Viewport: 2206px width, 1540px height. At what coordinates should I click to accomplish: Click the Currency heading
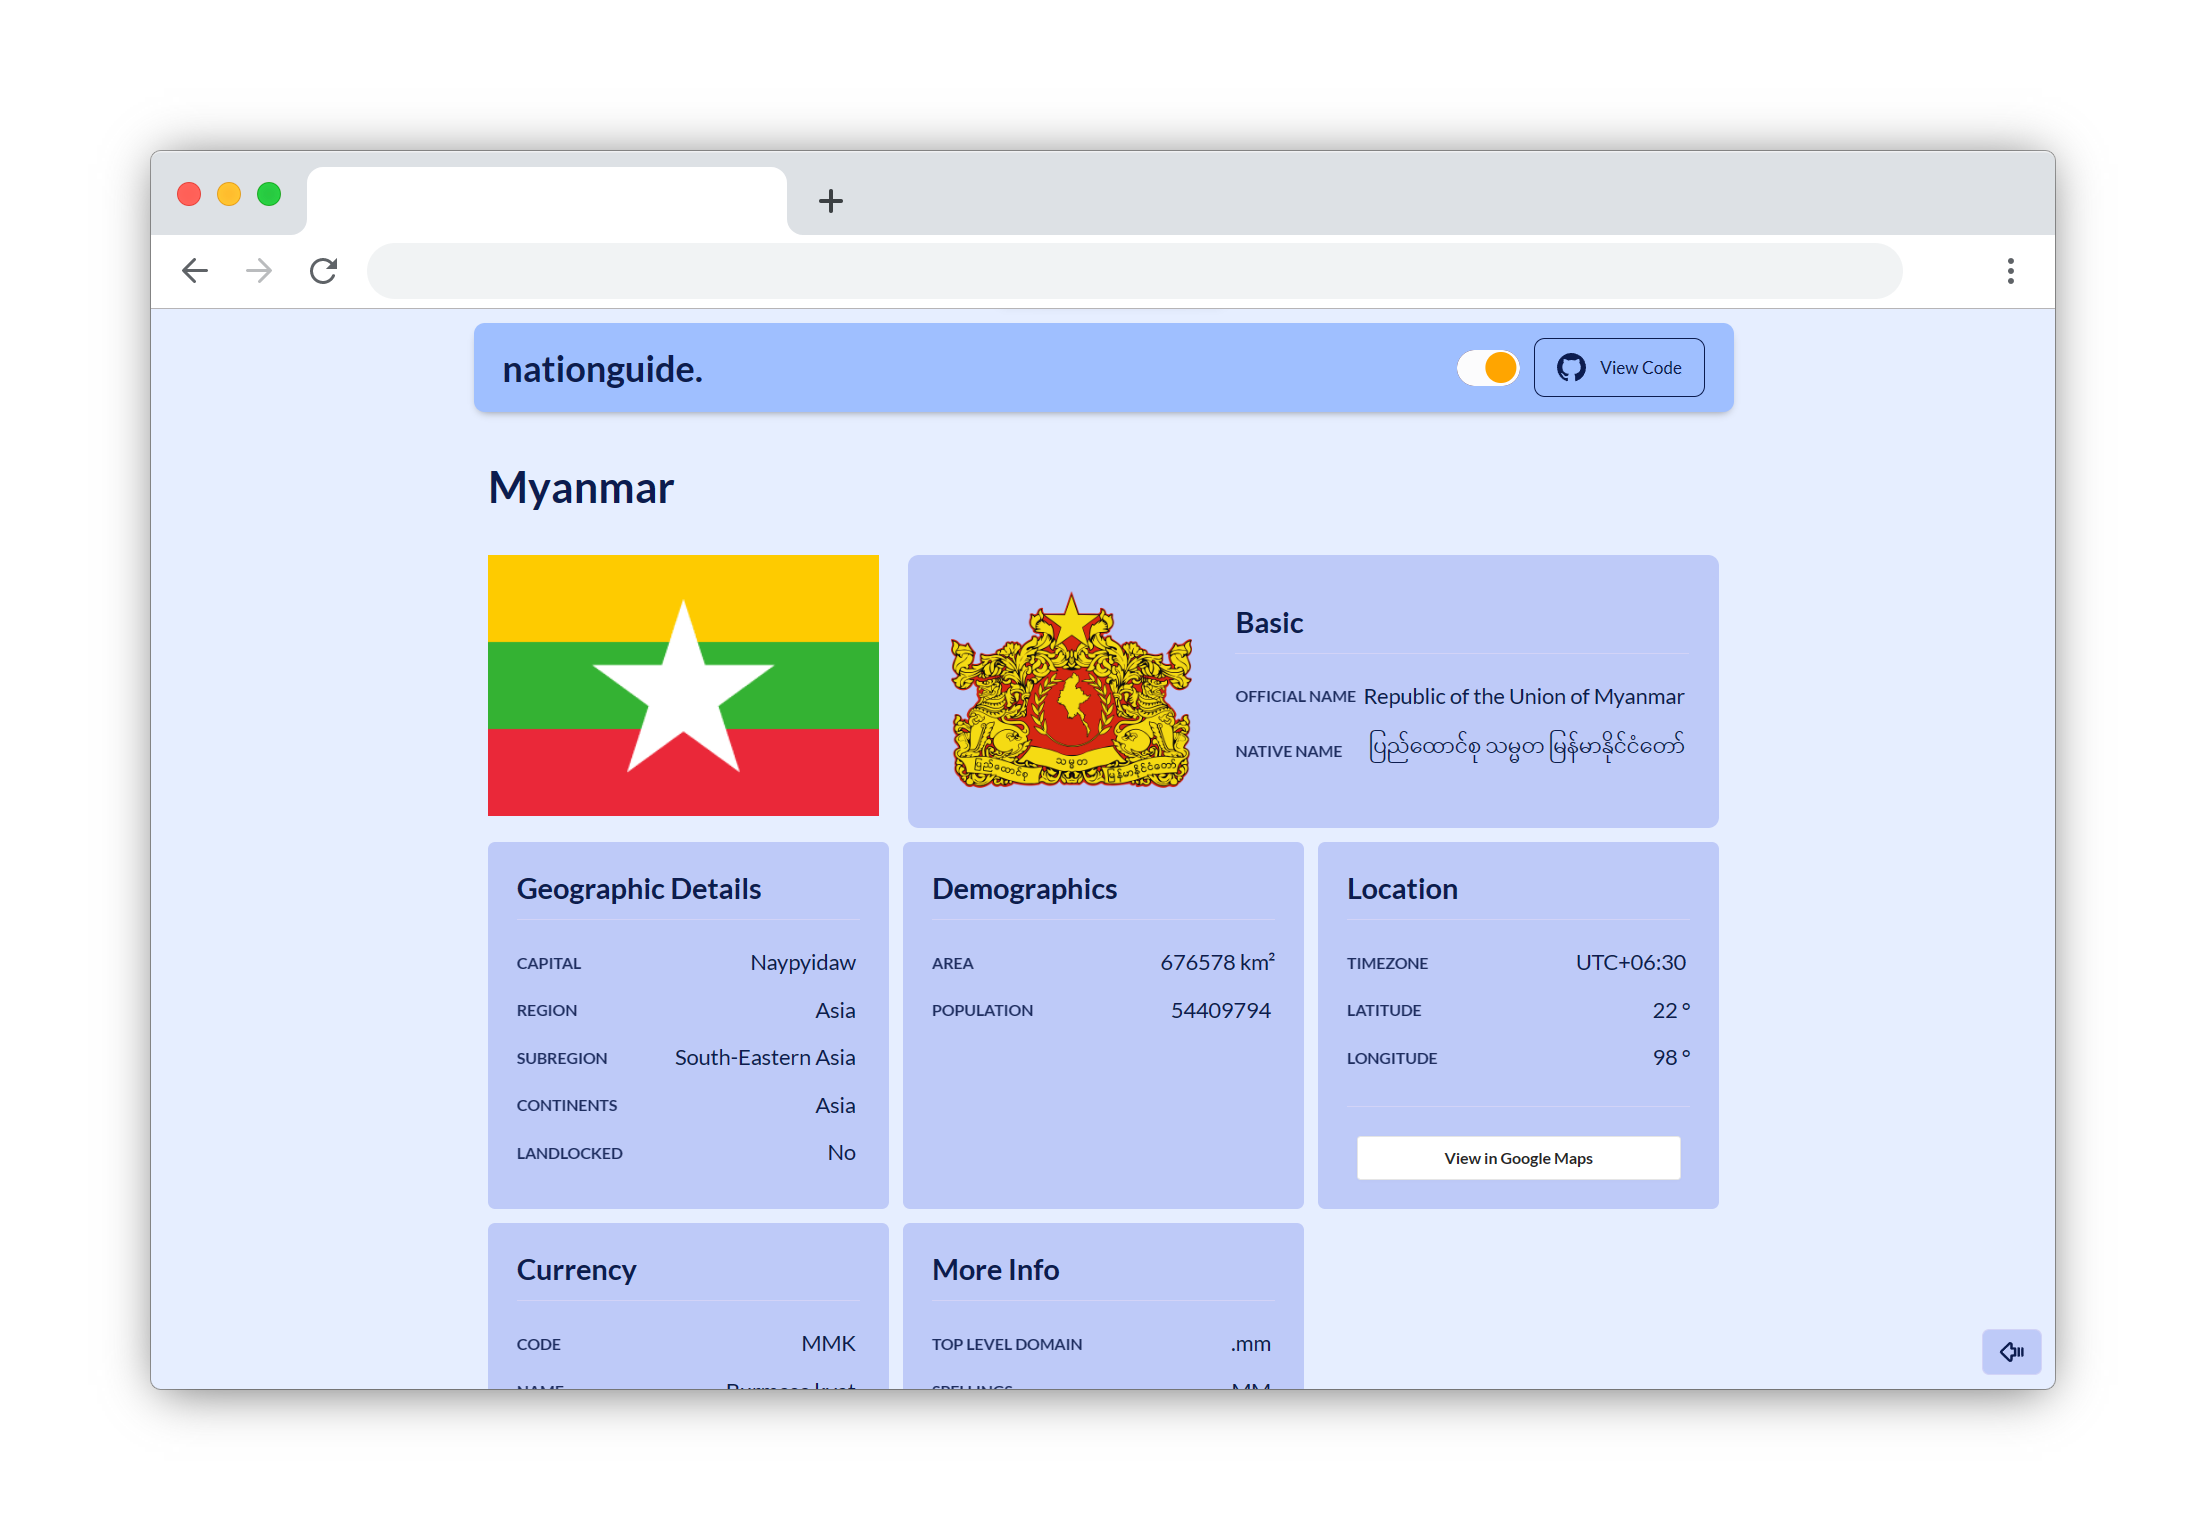[x=576, y=1270]
